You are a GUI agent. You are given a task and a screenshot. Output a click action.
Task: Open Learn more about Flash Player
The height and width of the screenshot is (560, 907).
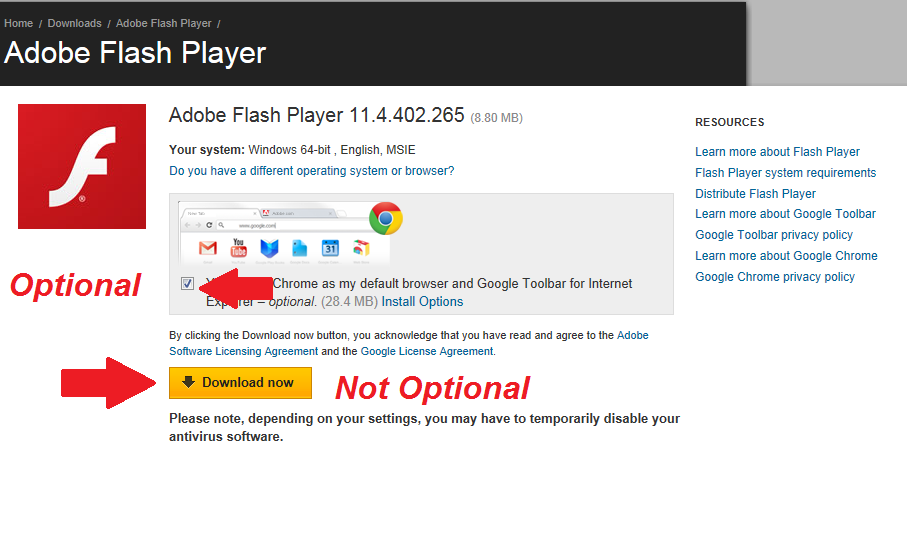point(777,152)
